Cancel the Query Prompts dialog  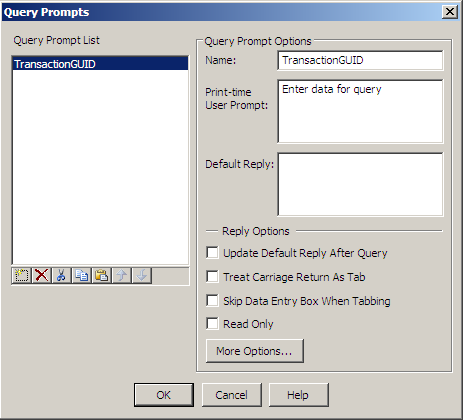[x=232, y=395]
